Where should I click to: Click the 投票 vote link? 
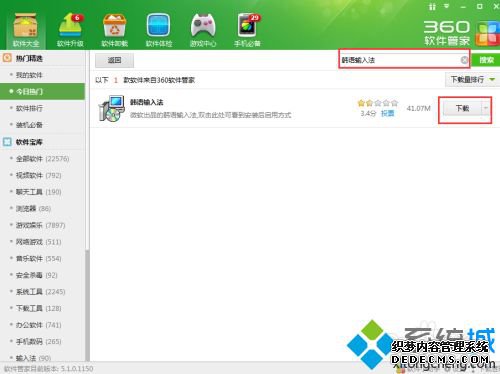point(387,113)
